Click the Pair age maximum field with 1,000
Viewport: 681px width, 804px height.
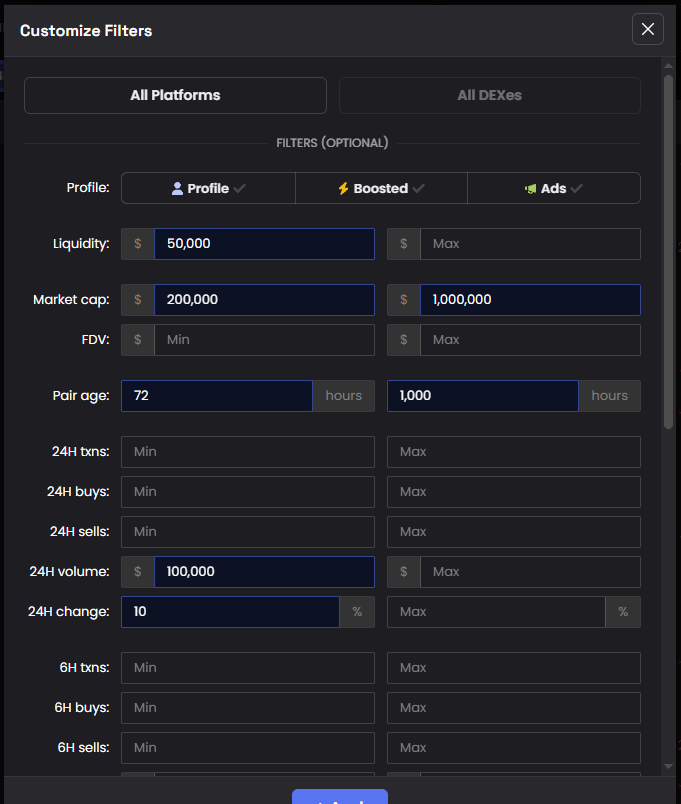click(483, 396)
